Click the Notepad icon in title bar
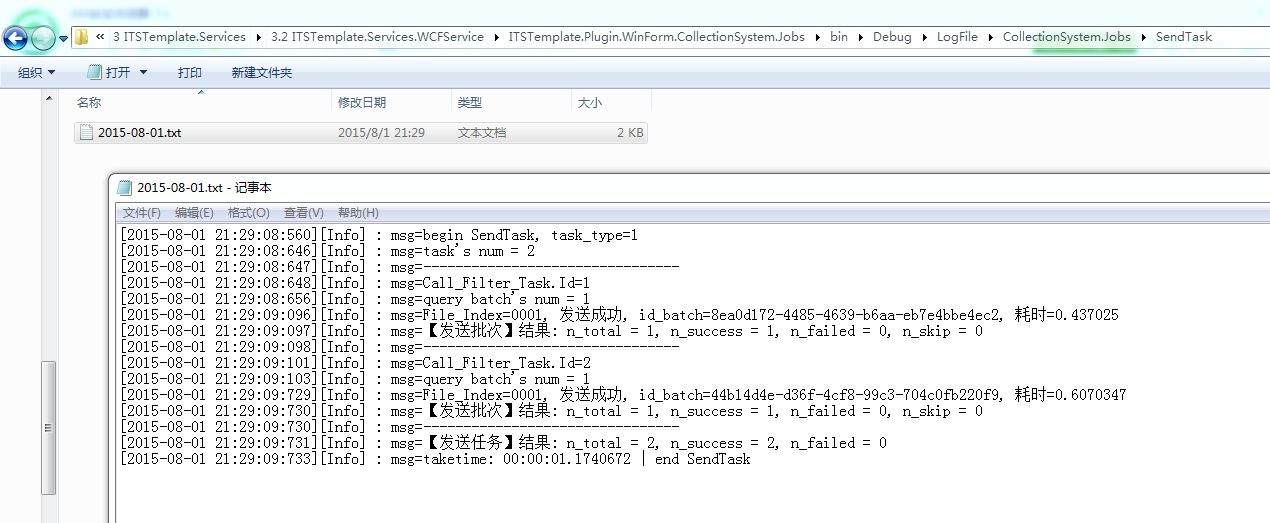Viewport: 1270px width, 523px height. [125, 187]
